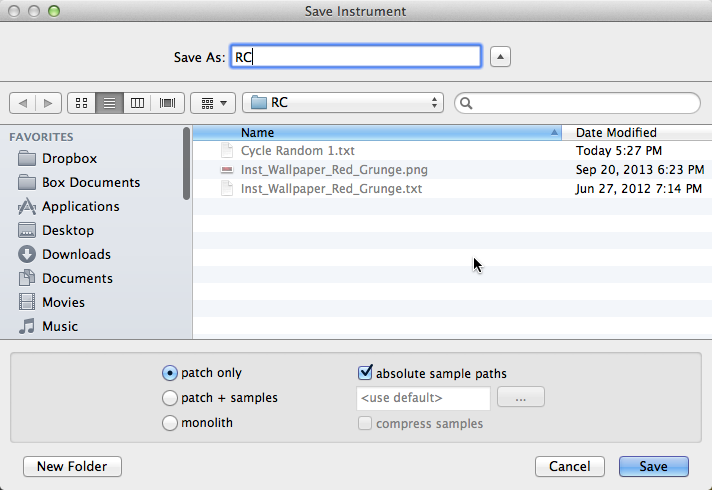The width and height of the screenshot is (712, 490).
Task: Click into the search field
Action: click(577, 103)
